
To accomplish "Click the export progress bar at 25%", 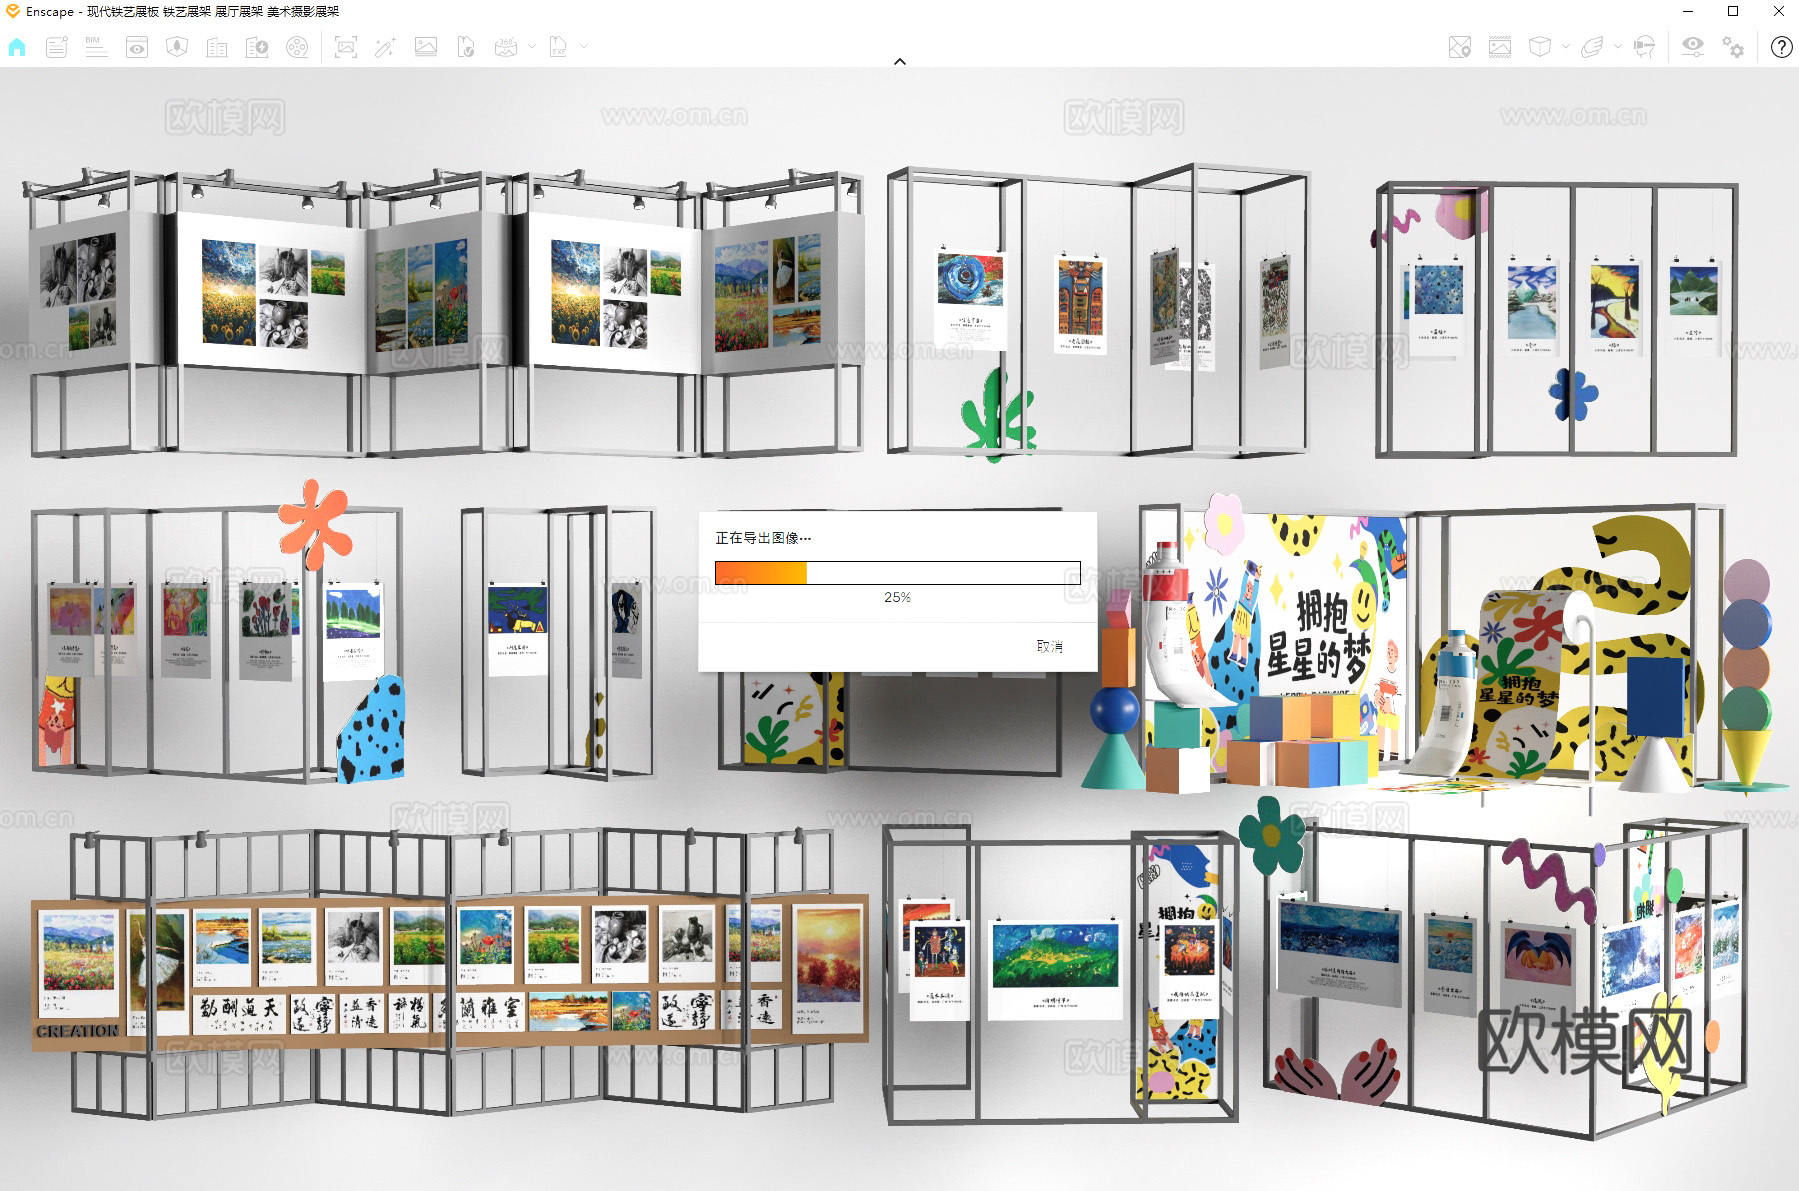I will (898, 573).
